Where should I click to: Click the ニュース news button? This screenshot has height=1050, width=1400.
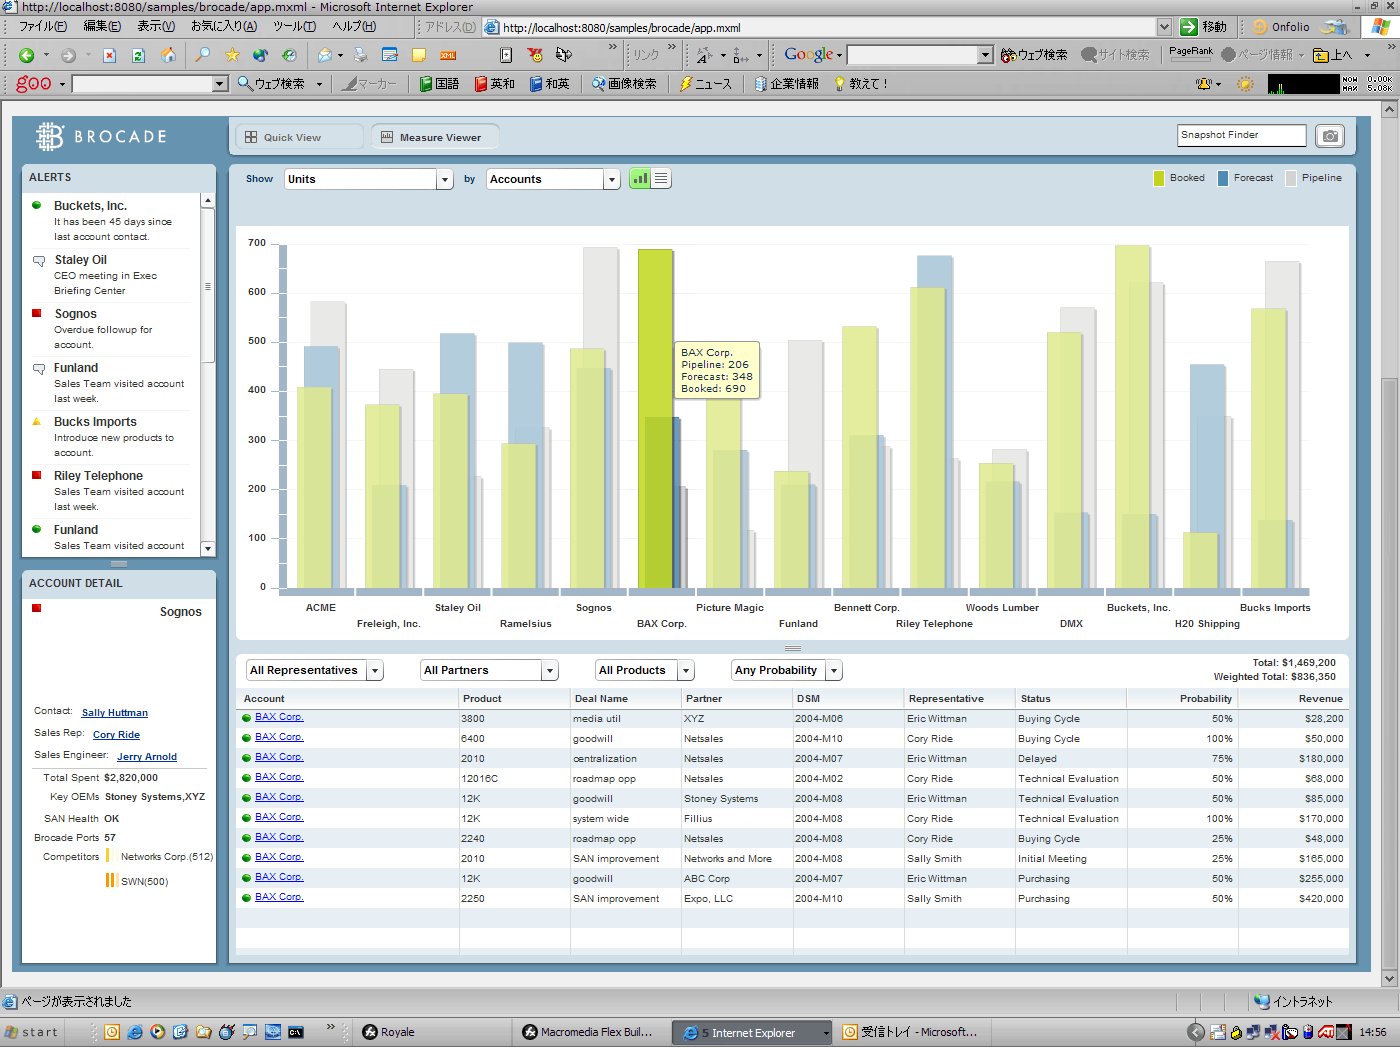(706, 84)
